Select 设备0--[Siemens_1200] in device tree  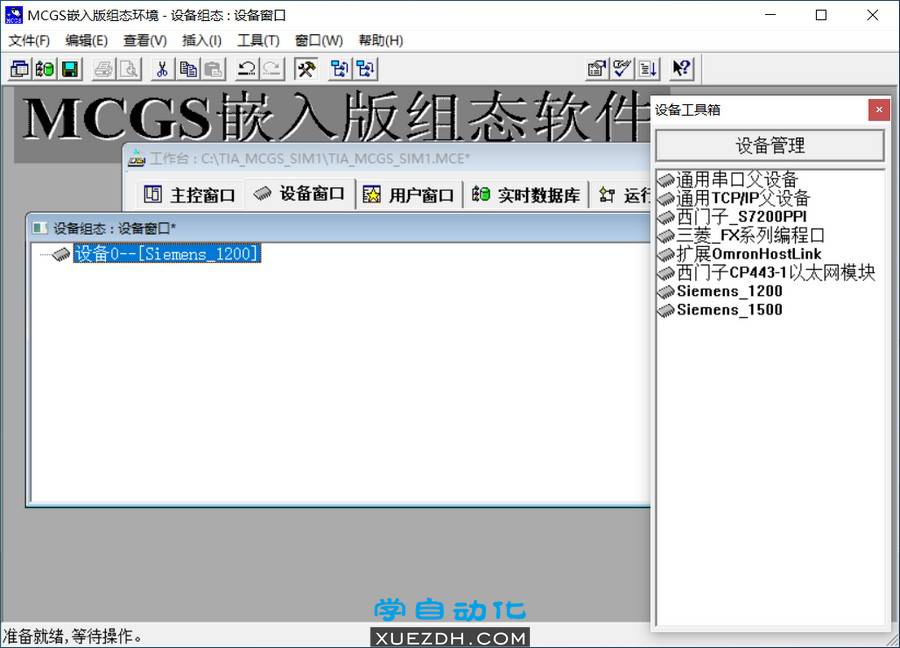click(167, 254)
